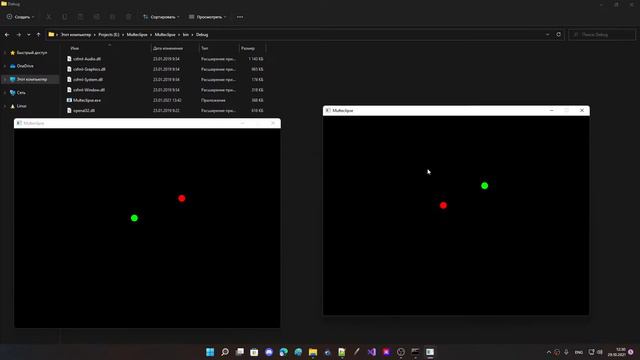Show hidden system tray icons chevron

pyautogui.click(x=549, y=352)
